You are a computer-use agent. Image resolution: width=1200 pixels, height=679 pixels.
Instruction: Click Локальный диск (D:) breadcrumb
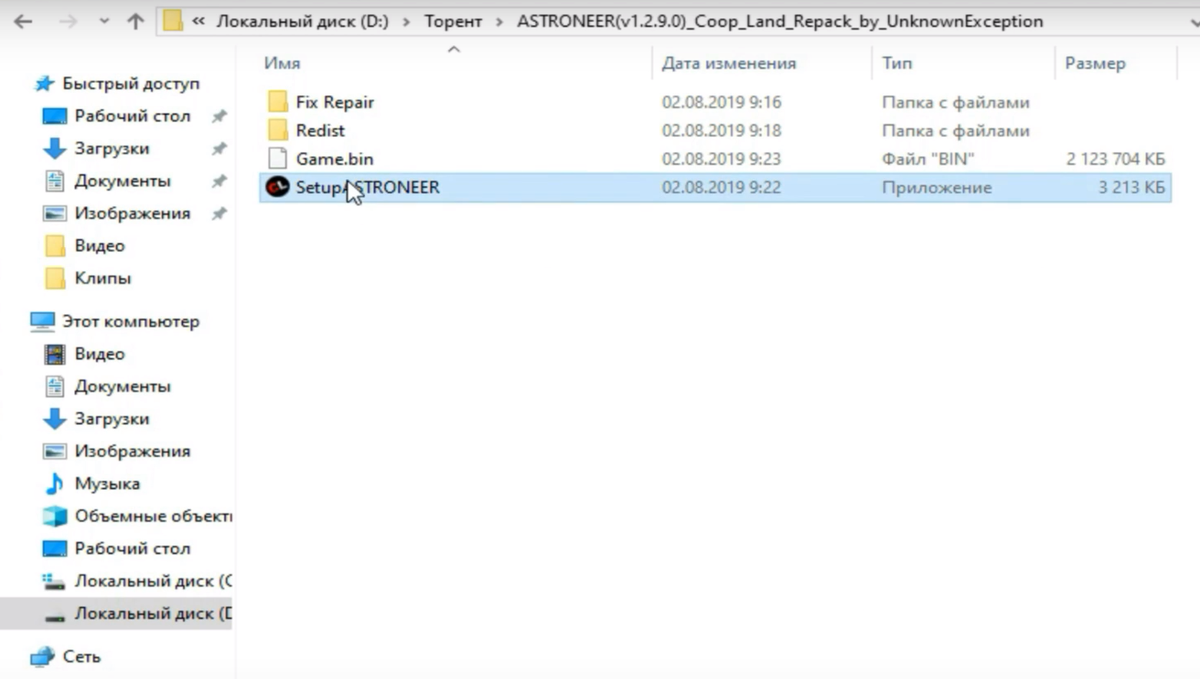coord(305,21)
